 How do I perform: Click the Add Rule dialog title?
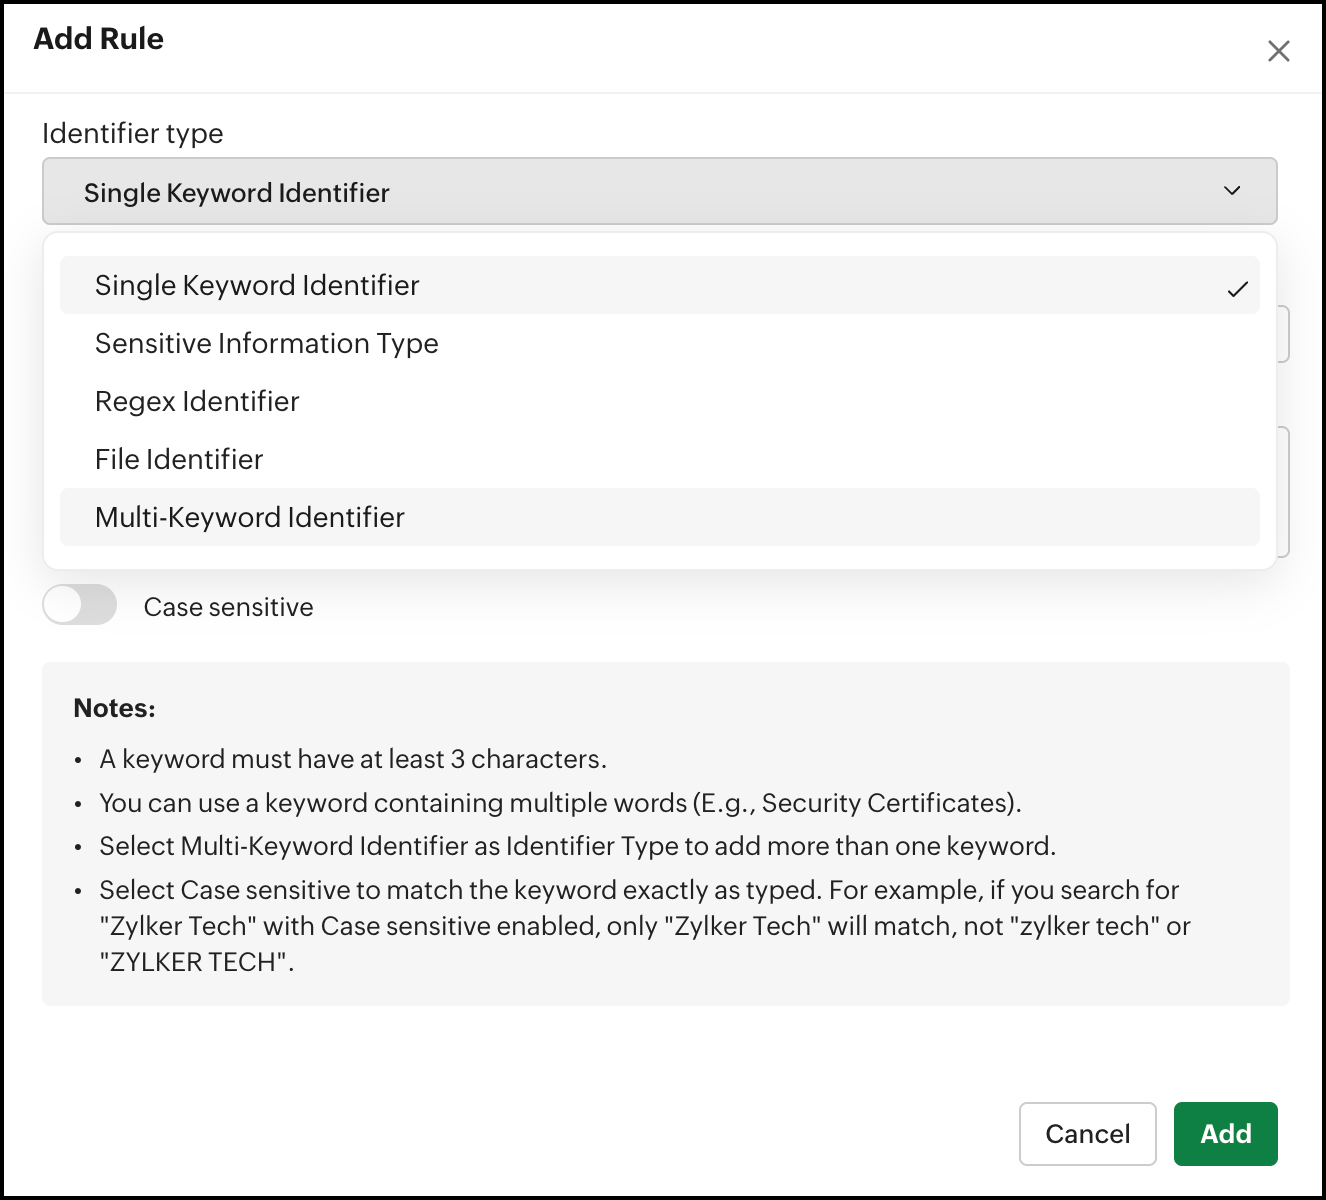click(99, 39)
